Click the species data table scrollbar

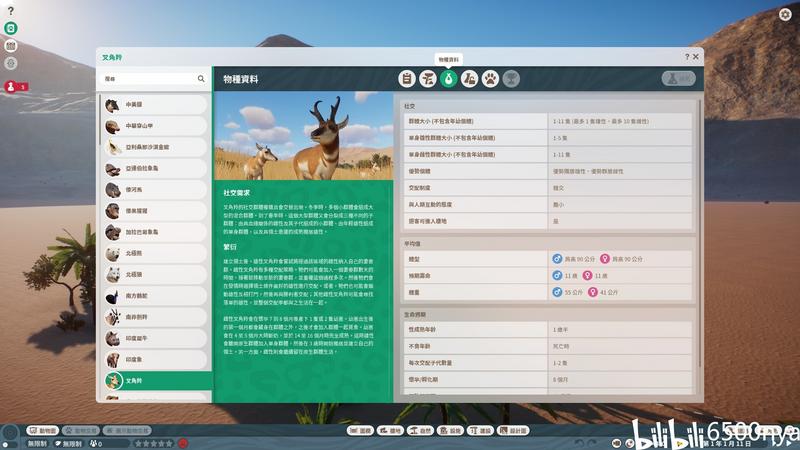(699, 232)
